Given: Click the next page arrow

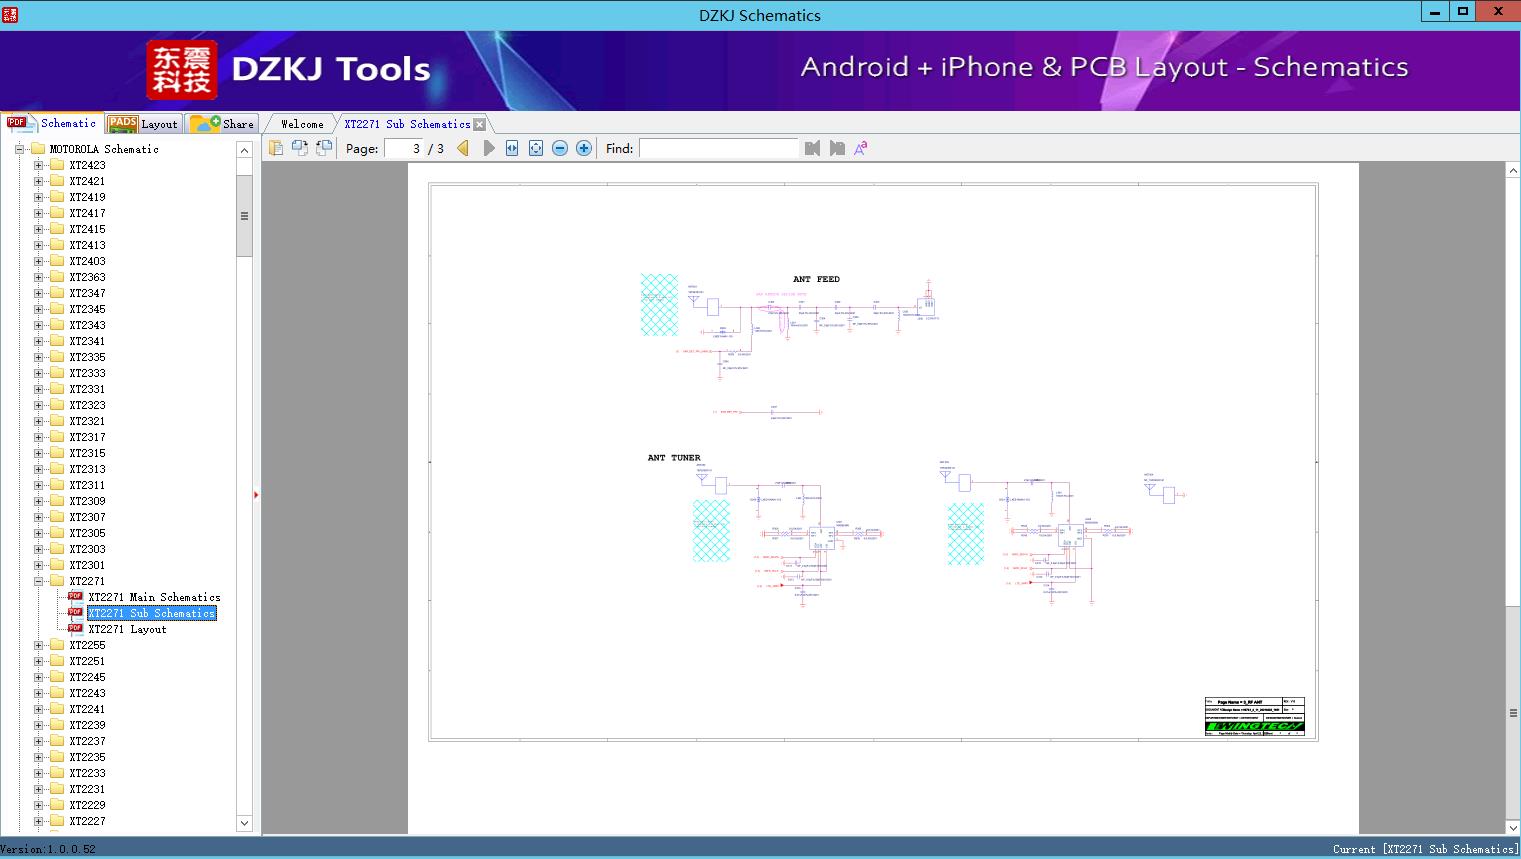Looking at the screenshot, I should 489,148.
